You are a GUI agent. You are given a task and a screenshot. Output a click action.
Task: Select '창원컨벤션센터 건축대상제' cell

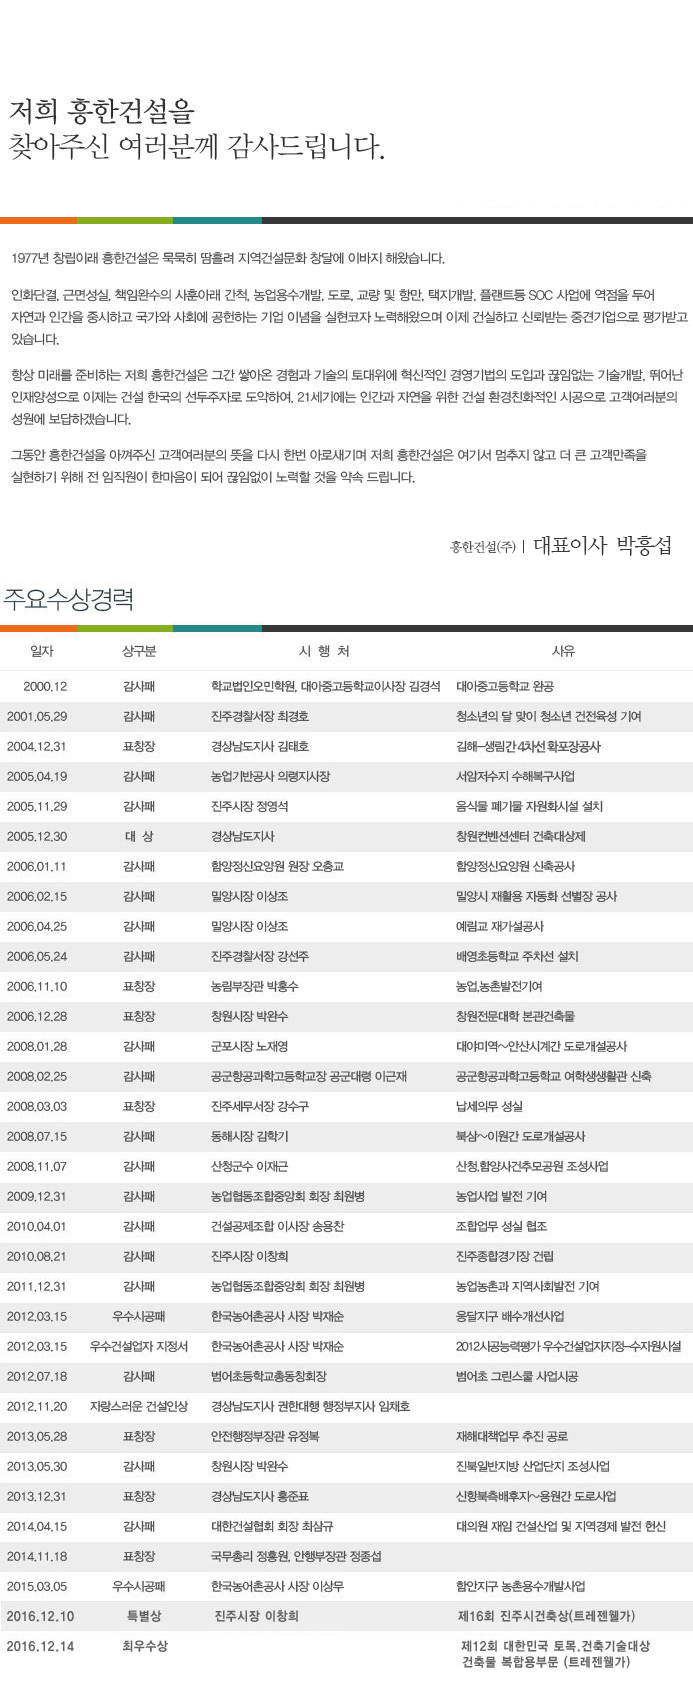pos(521,836)
